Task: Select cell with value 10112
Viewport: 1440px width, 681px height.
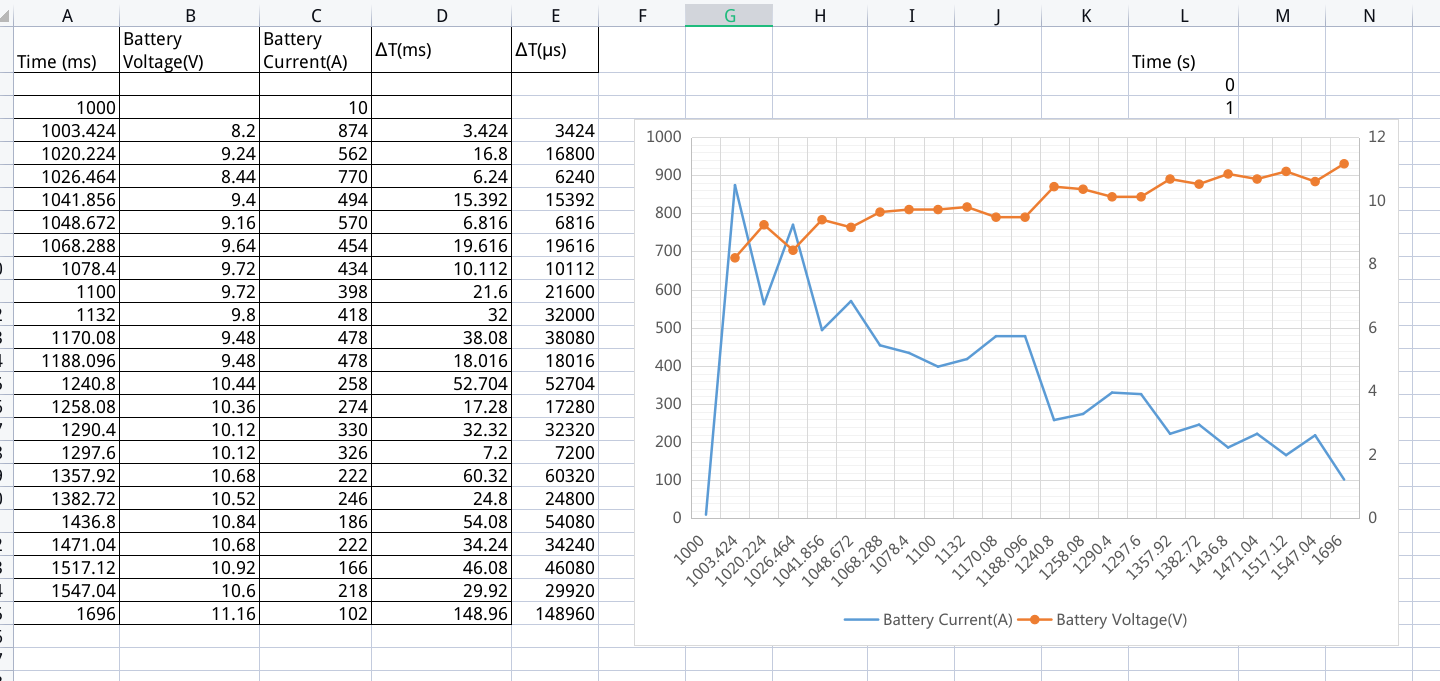Action: (555, 268)
